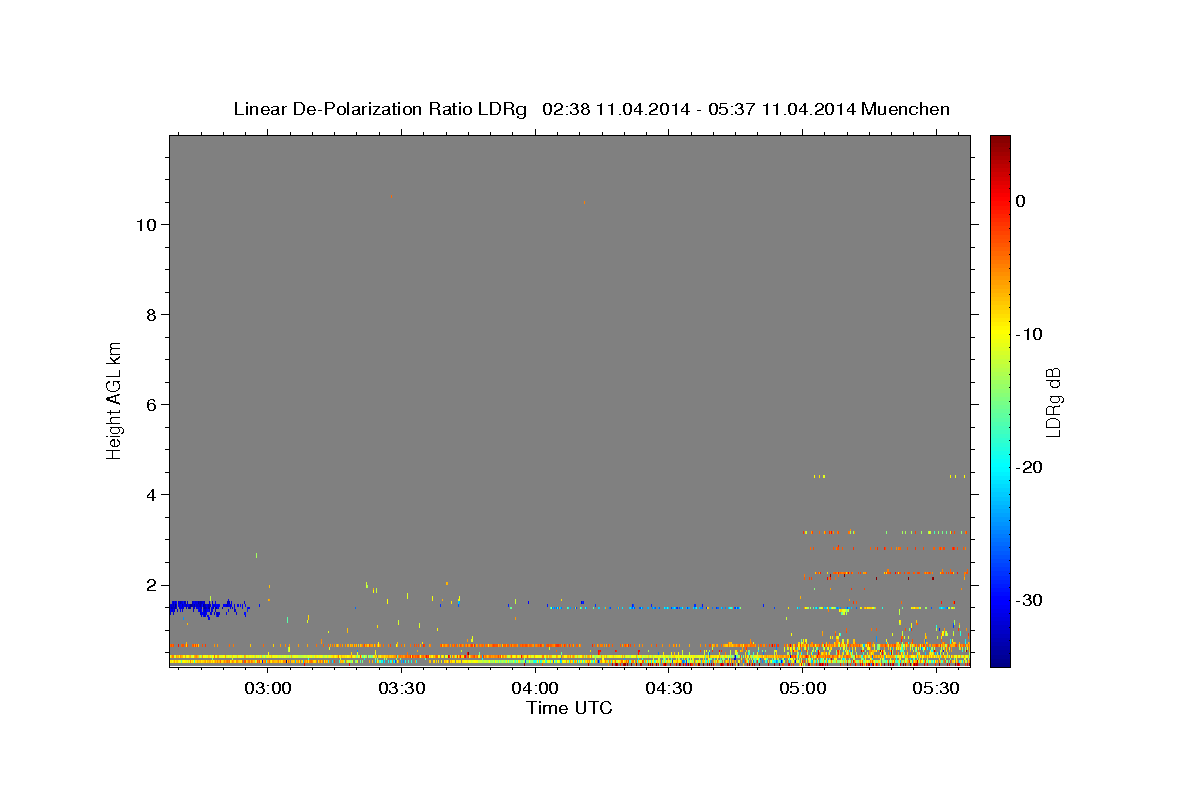Click the 05:30 time axis label
This screenshot has width=1200, height=800.
(936, 688)
